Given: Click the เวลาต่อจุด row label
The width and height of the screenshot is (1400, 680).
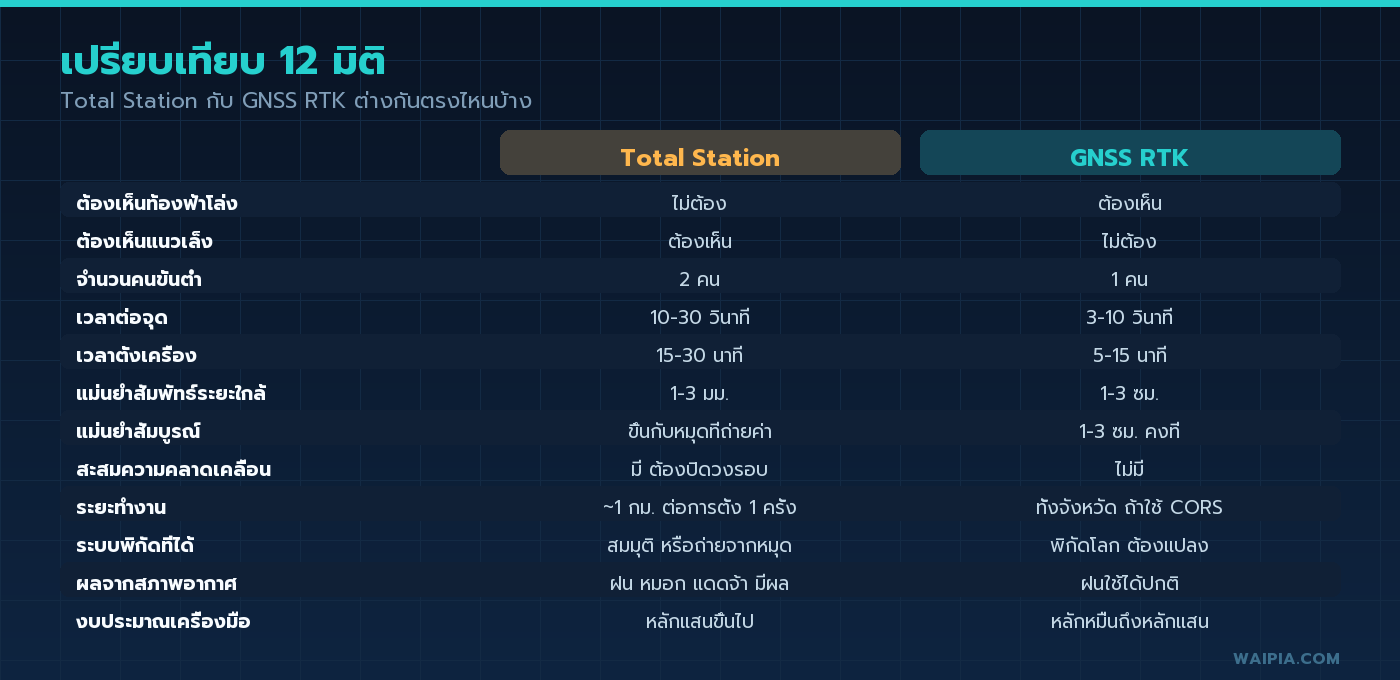Looking at the screenshot, I should [122, 318].
